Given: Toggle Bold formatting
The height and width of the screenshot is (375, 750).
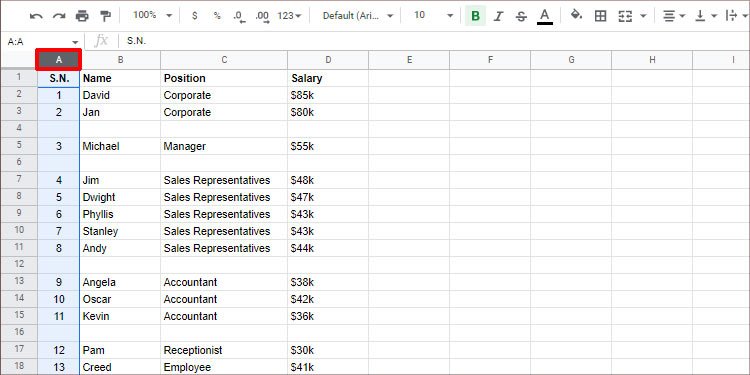Looking at the screenshot, I should [475, 16].
